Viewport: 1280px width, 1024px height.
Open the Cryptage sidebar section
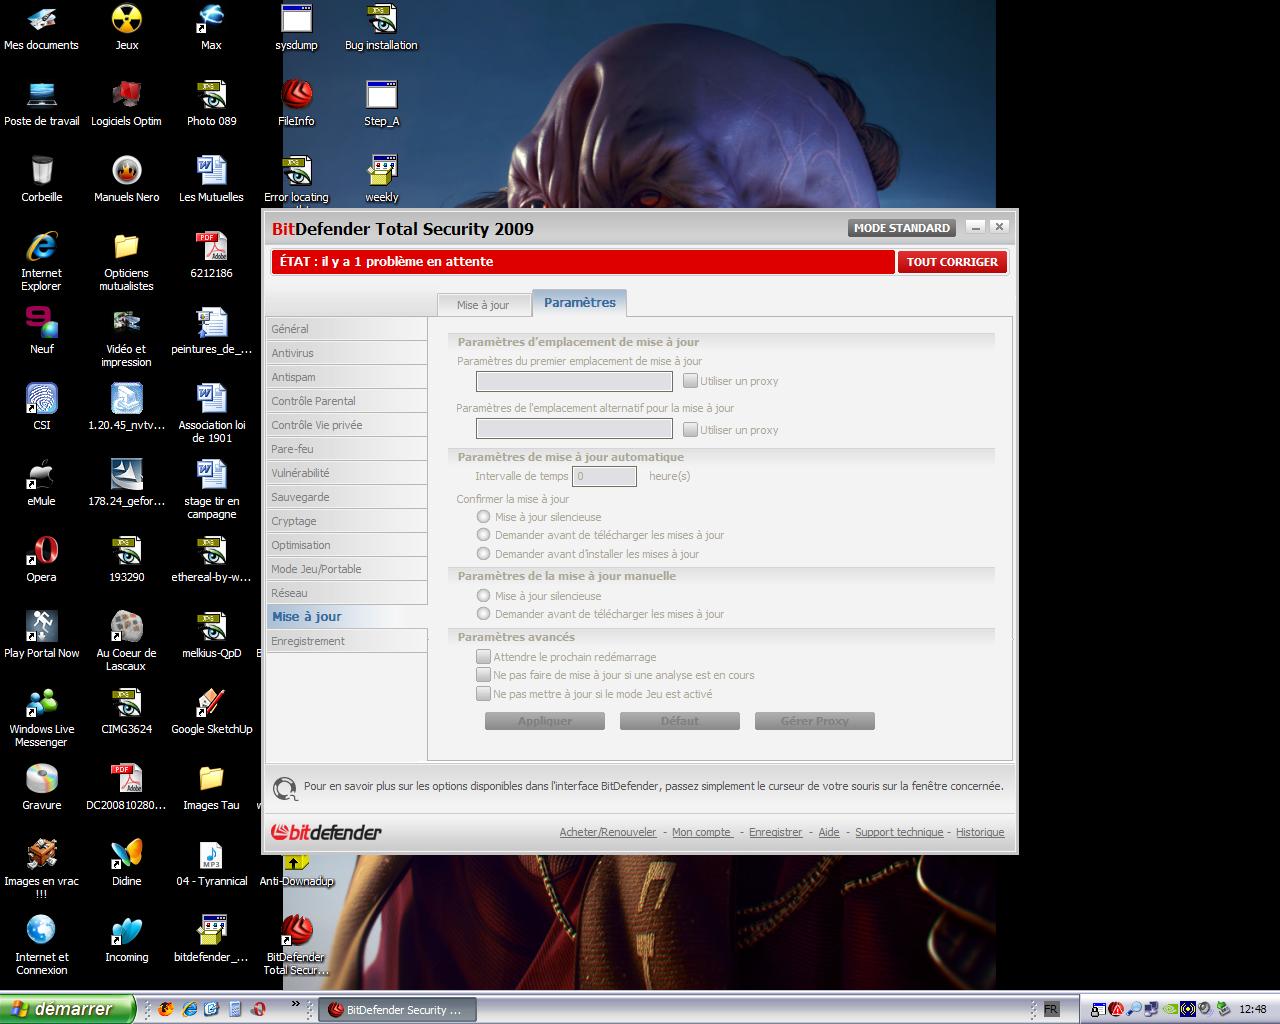[x=346, y=521]
